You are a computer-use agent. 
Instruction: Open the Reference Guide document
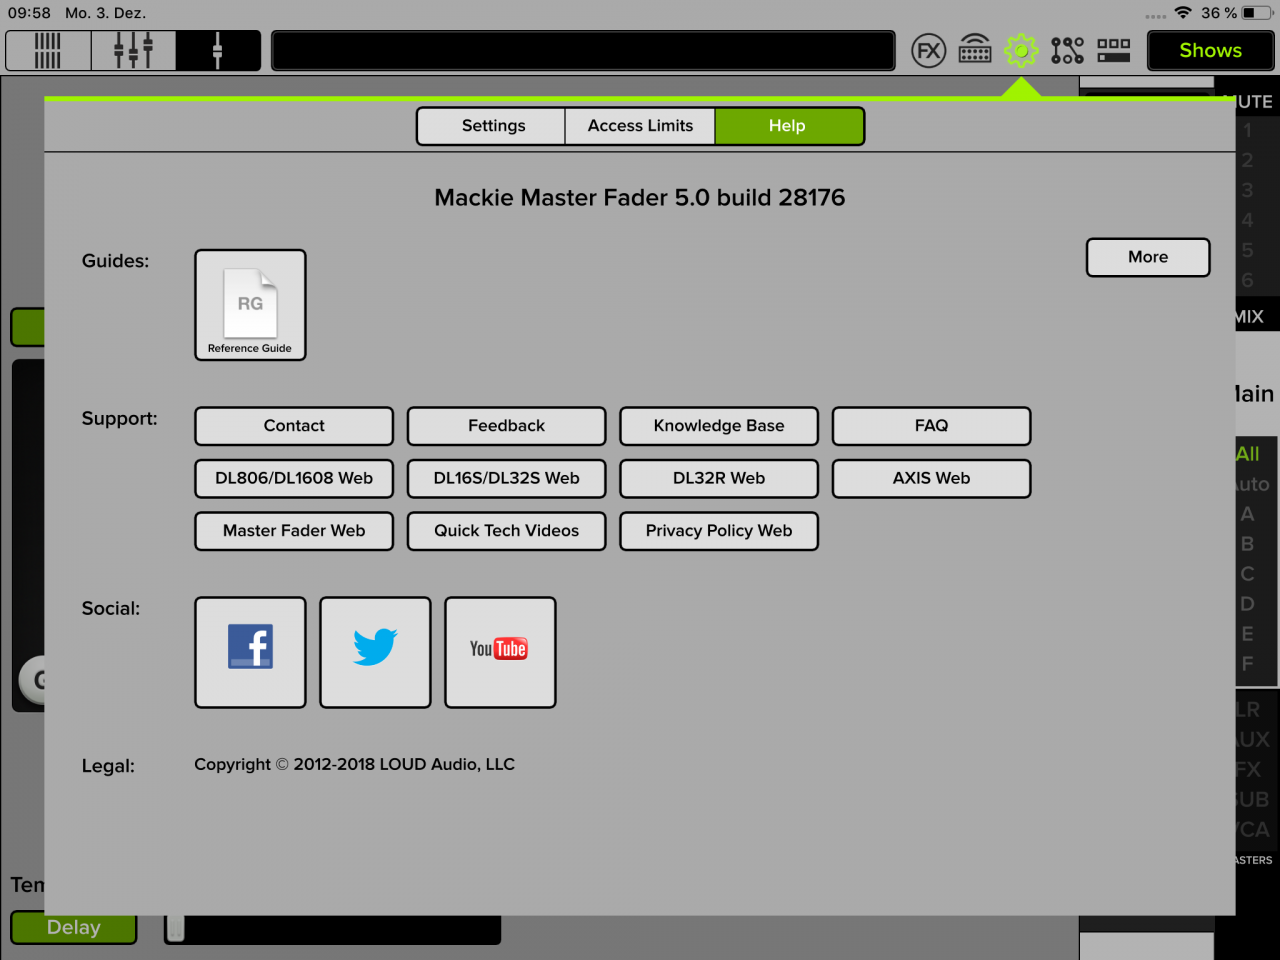(x=250, y=305)
